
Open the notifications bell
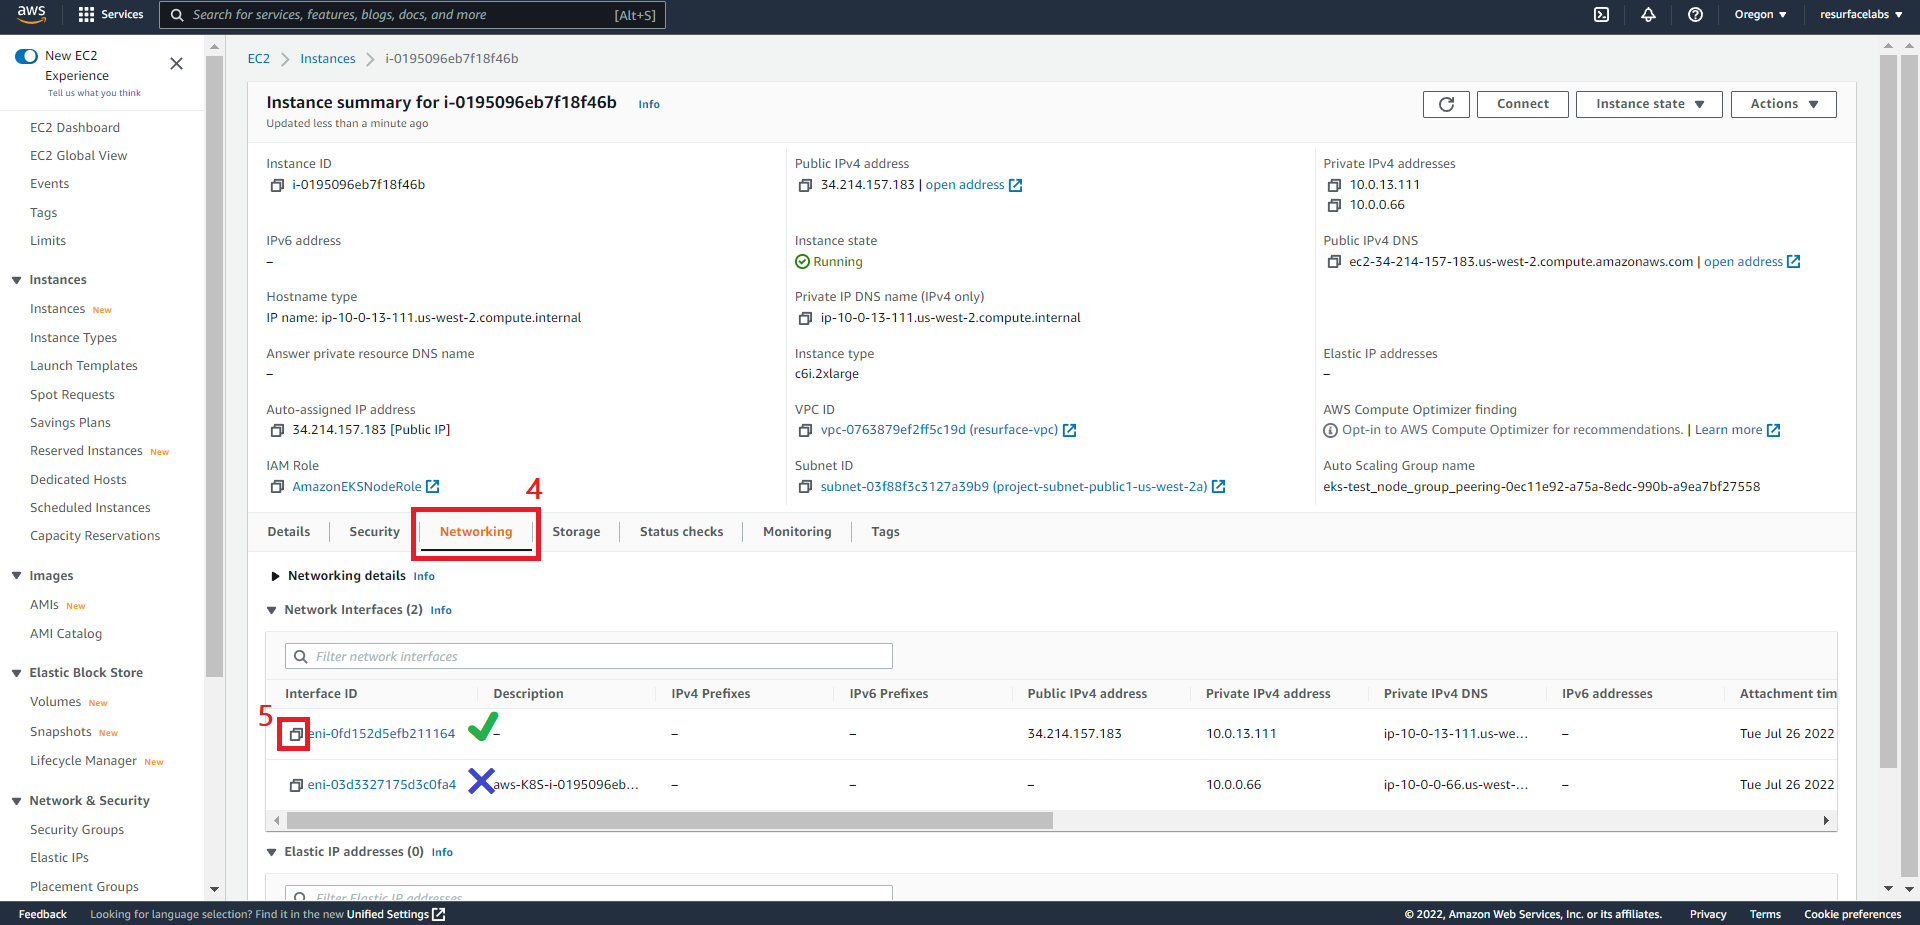click(x=1648, y=15)
